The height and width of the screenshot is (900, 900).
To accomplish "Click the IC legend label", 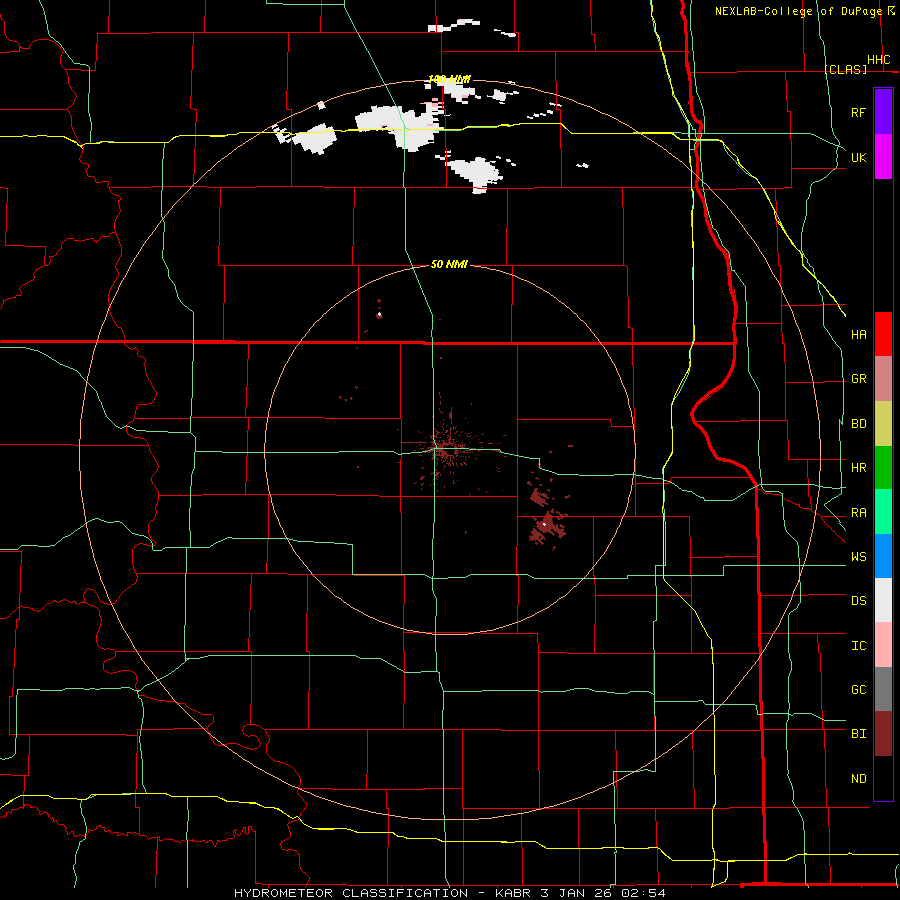I will [x=858, y=646].
